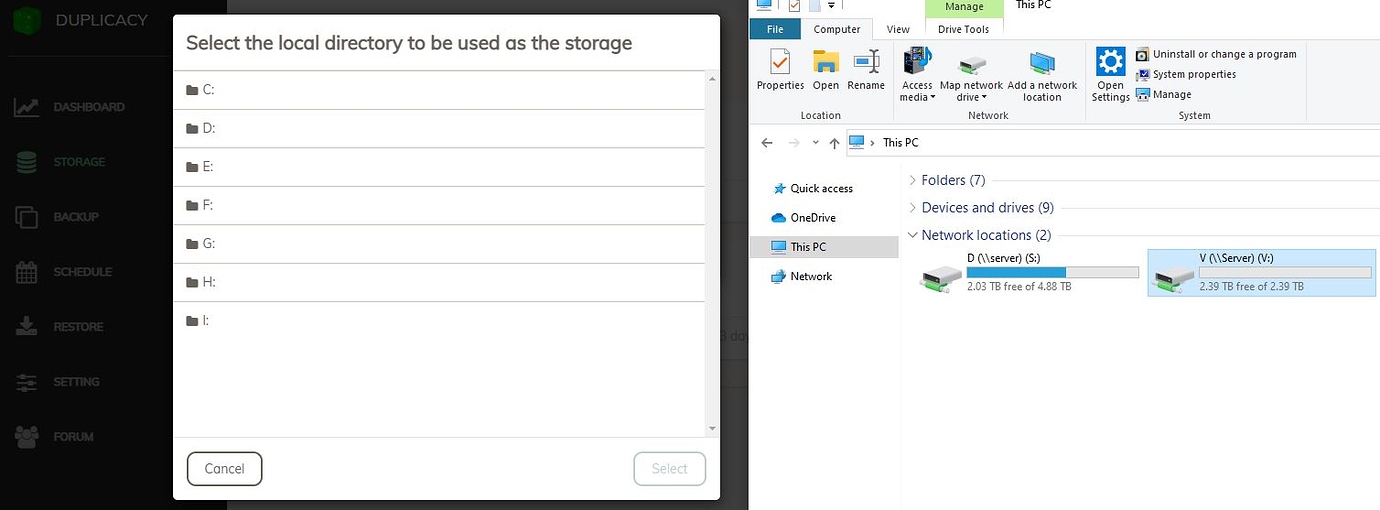This screenshot has width=1380, height=510.
Task: Select This PC in navigation pane
Action: pyautogui.click(x=825, y=247)
